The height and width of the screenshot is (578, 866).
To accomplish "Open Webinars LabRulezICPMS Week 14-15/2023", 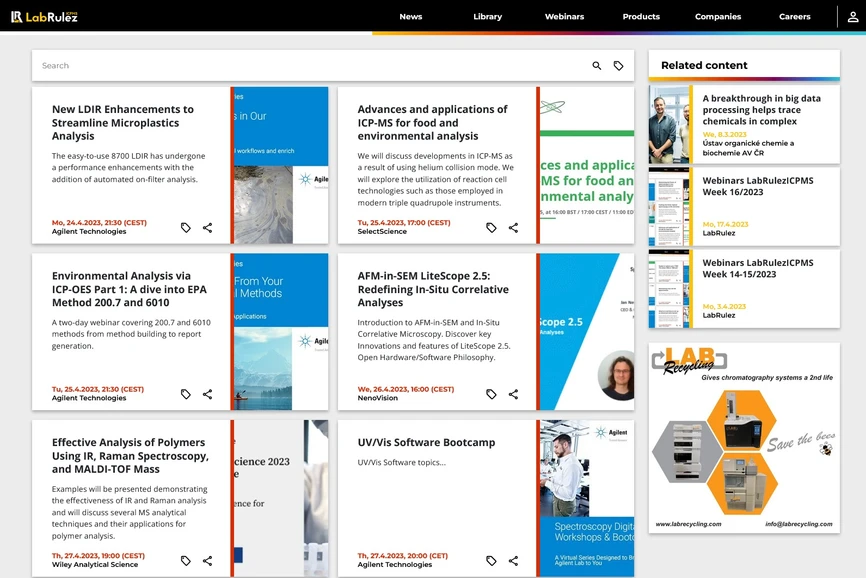I will coord(757,268).
